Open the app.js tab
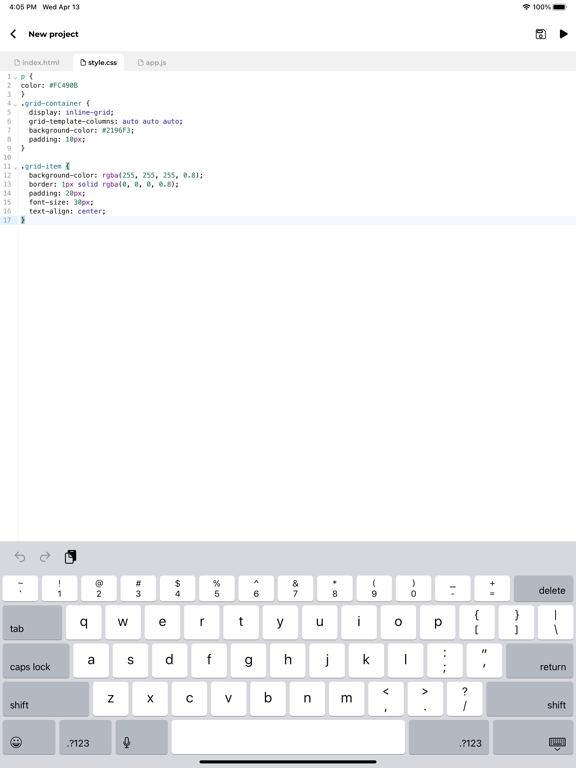This screenshot has height=768, width=576. 152,63
